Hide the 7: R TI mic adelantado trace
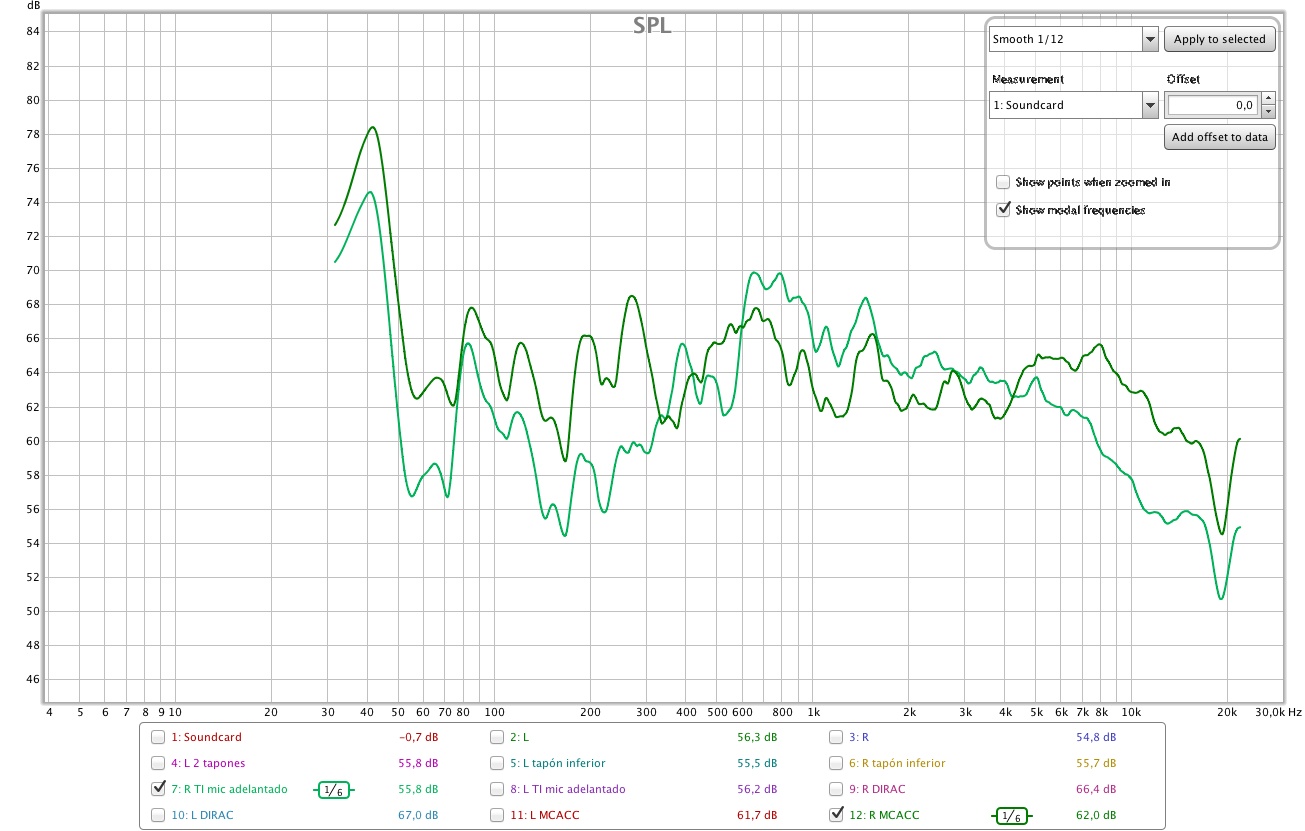This screenshot has width=1305, height=831. (158, 789)
